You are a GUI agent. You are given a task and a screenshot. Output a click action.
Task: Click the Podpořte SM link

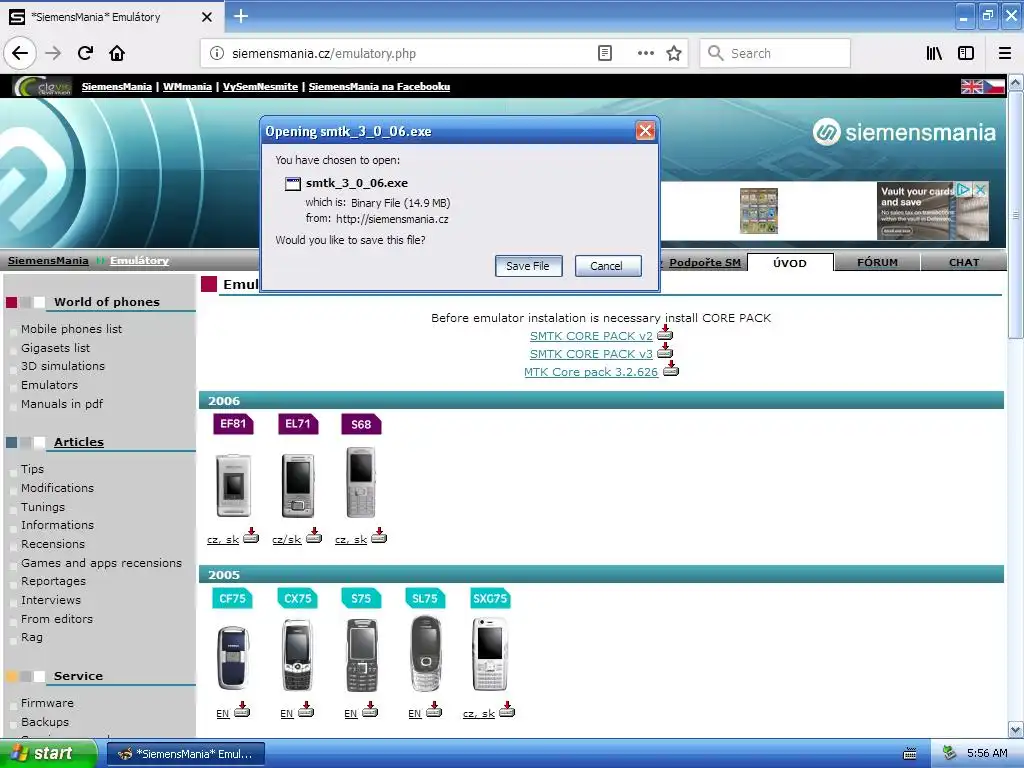(705, 263)
